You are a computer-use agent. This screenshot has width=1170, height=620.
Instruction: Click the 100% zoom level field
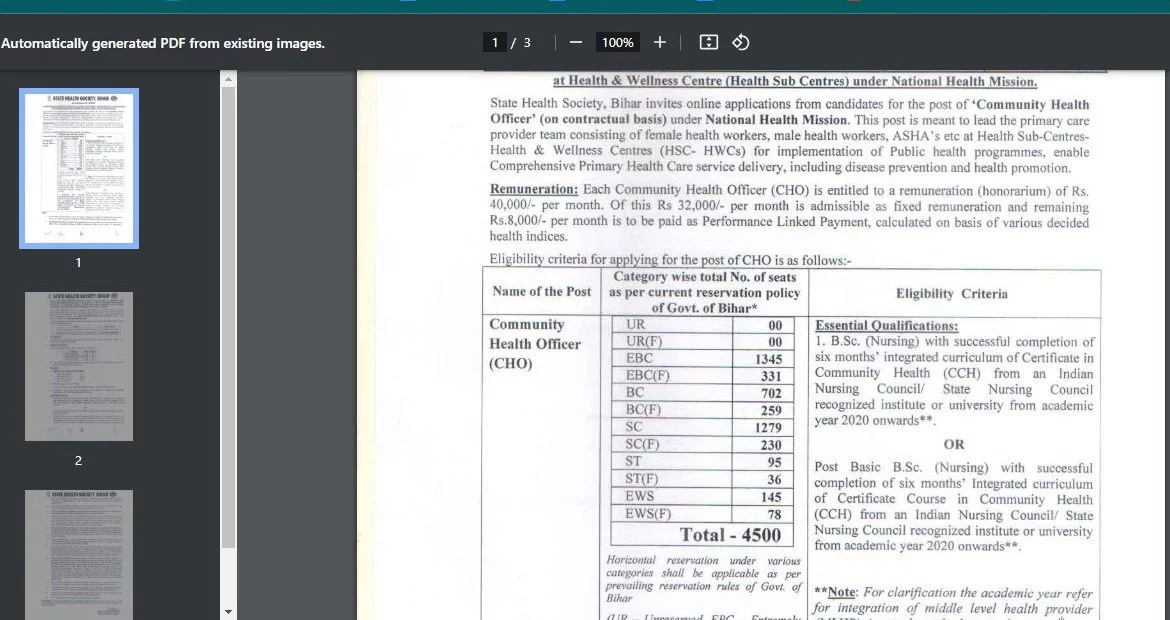[x=618, y=43]
